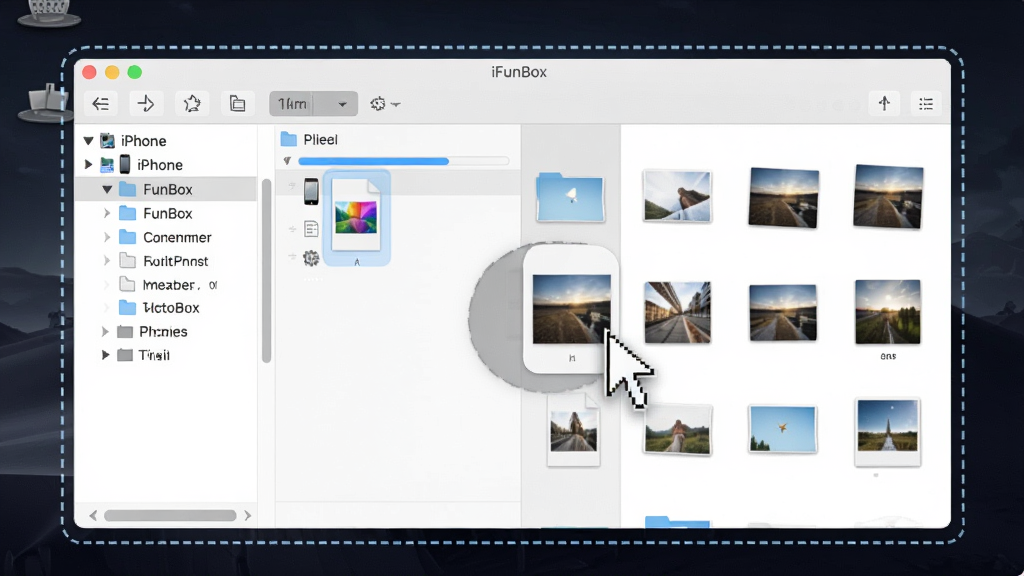Click the document icon in middle pane
The width and height of the screenshot is (1024, 576).
click(x=312, y=229)
